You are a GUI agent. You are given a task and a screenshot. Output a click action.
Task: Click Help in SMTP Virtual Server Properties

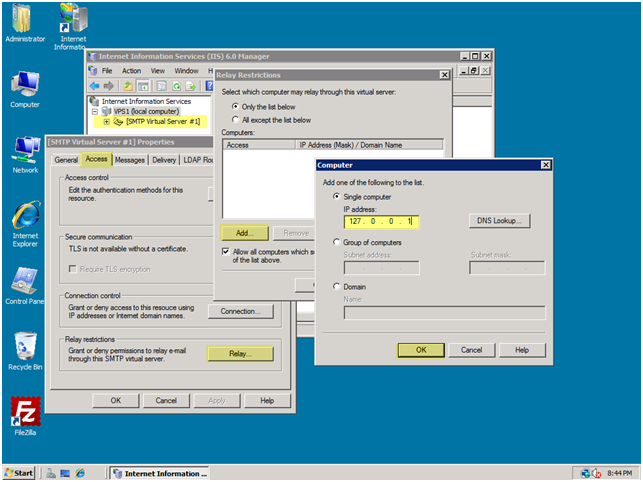click(267, 400)
